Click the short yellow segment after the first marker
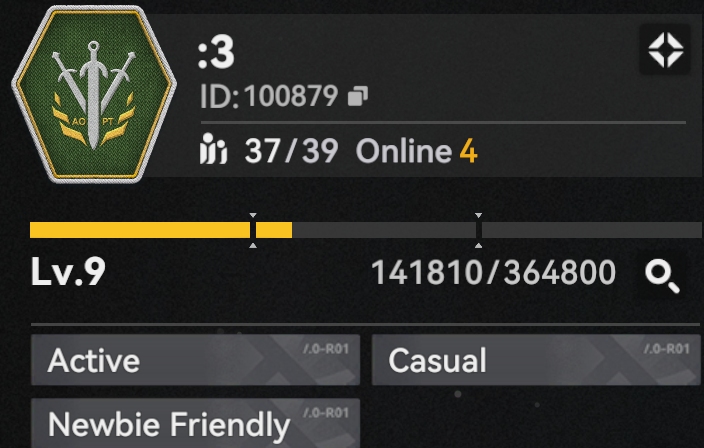 (274, 230)
